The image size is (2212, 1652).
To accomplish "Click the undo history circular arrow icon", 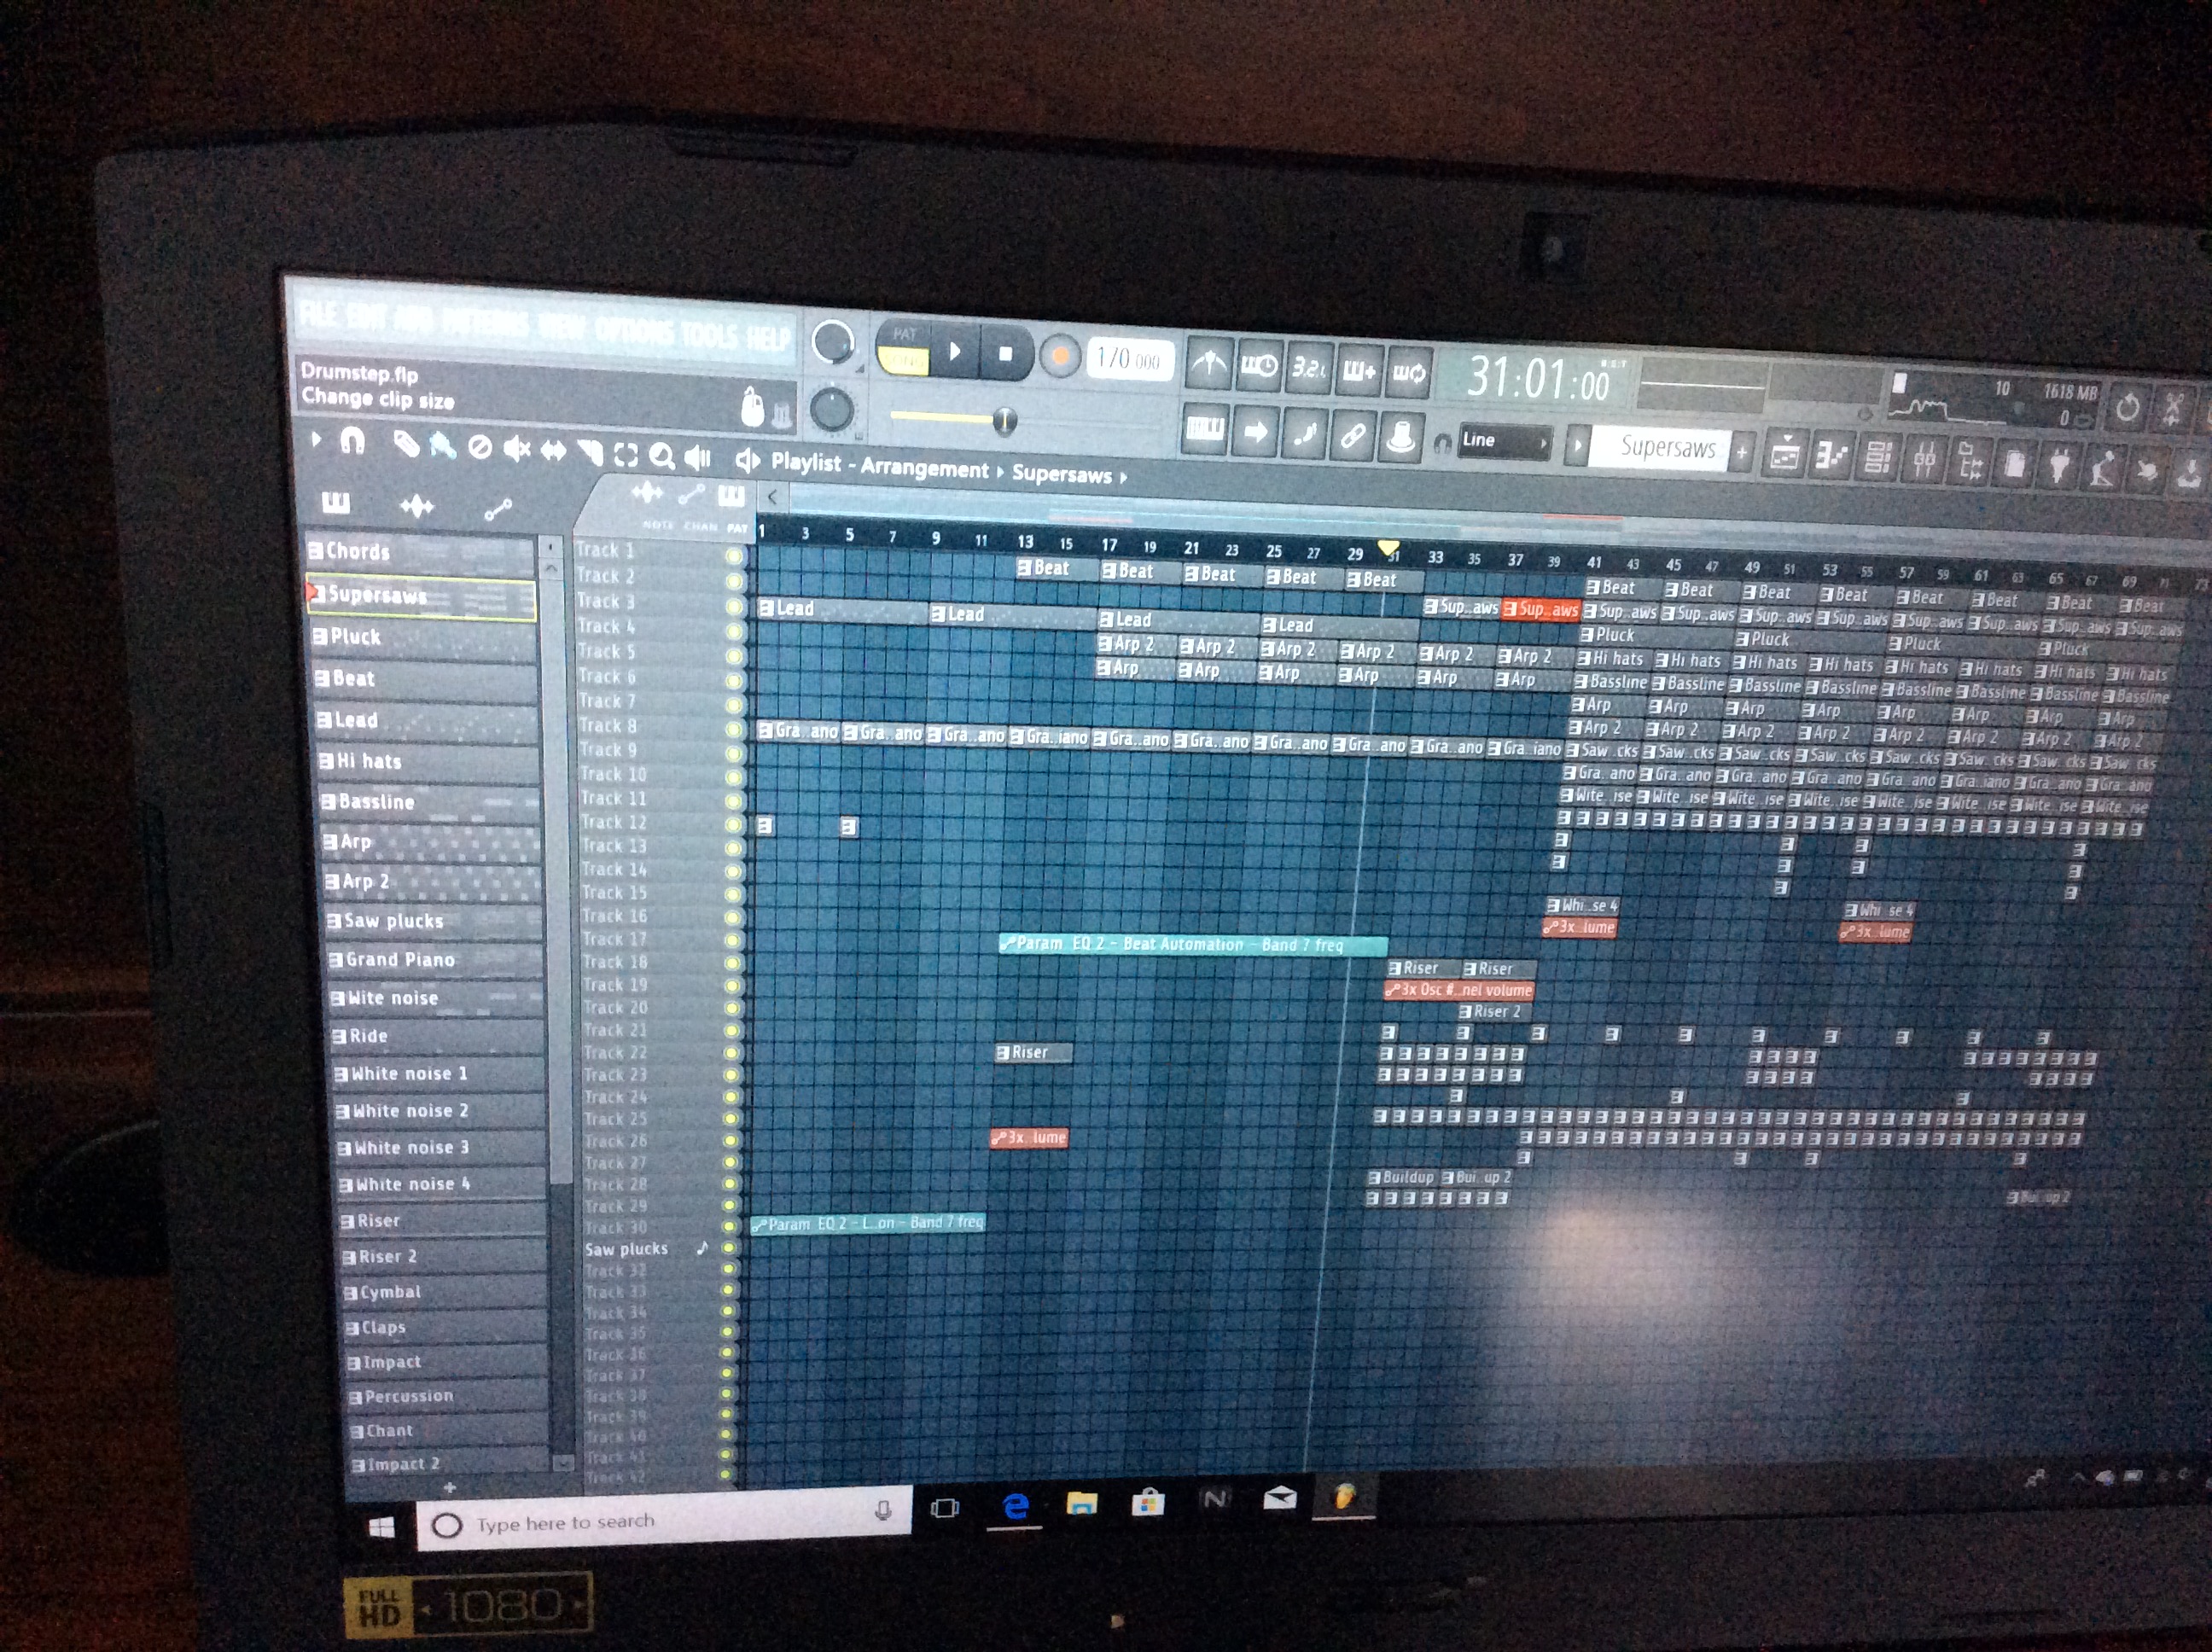I will (x=2127, y=407).
